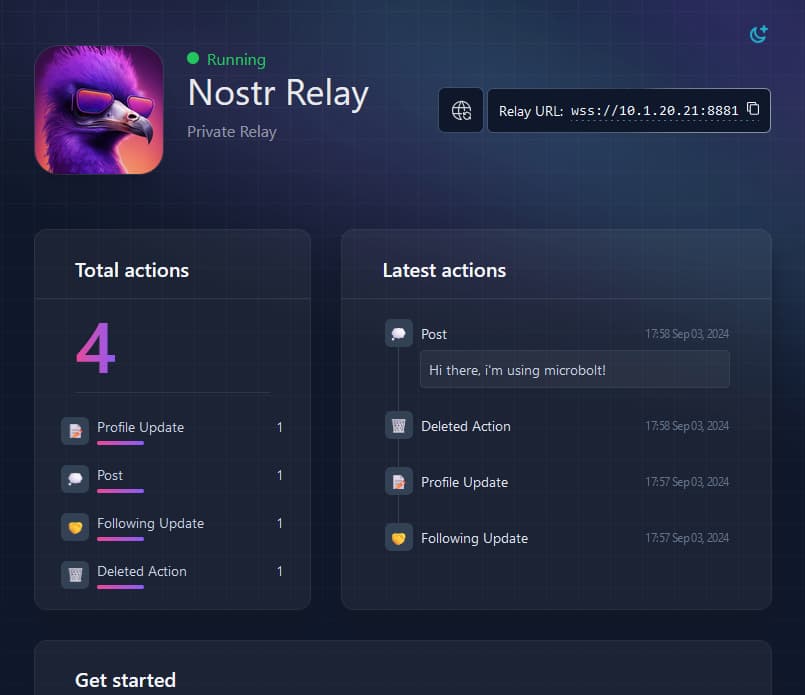Click the Post icon in Latest actions
The height and width of the screenshot is (695, 805).
pos(399,333)
